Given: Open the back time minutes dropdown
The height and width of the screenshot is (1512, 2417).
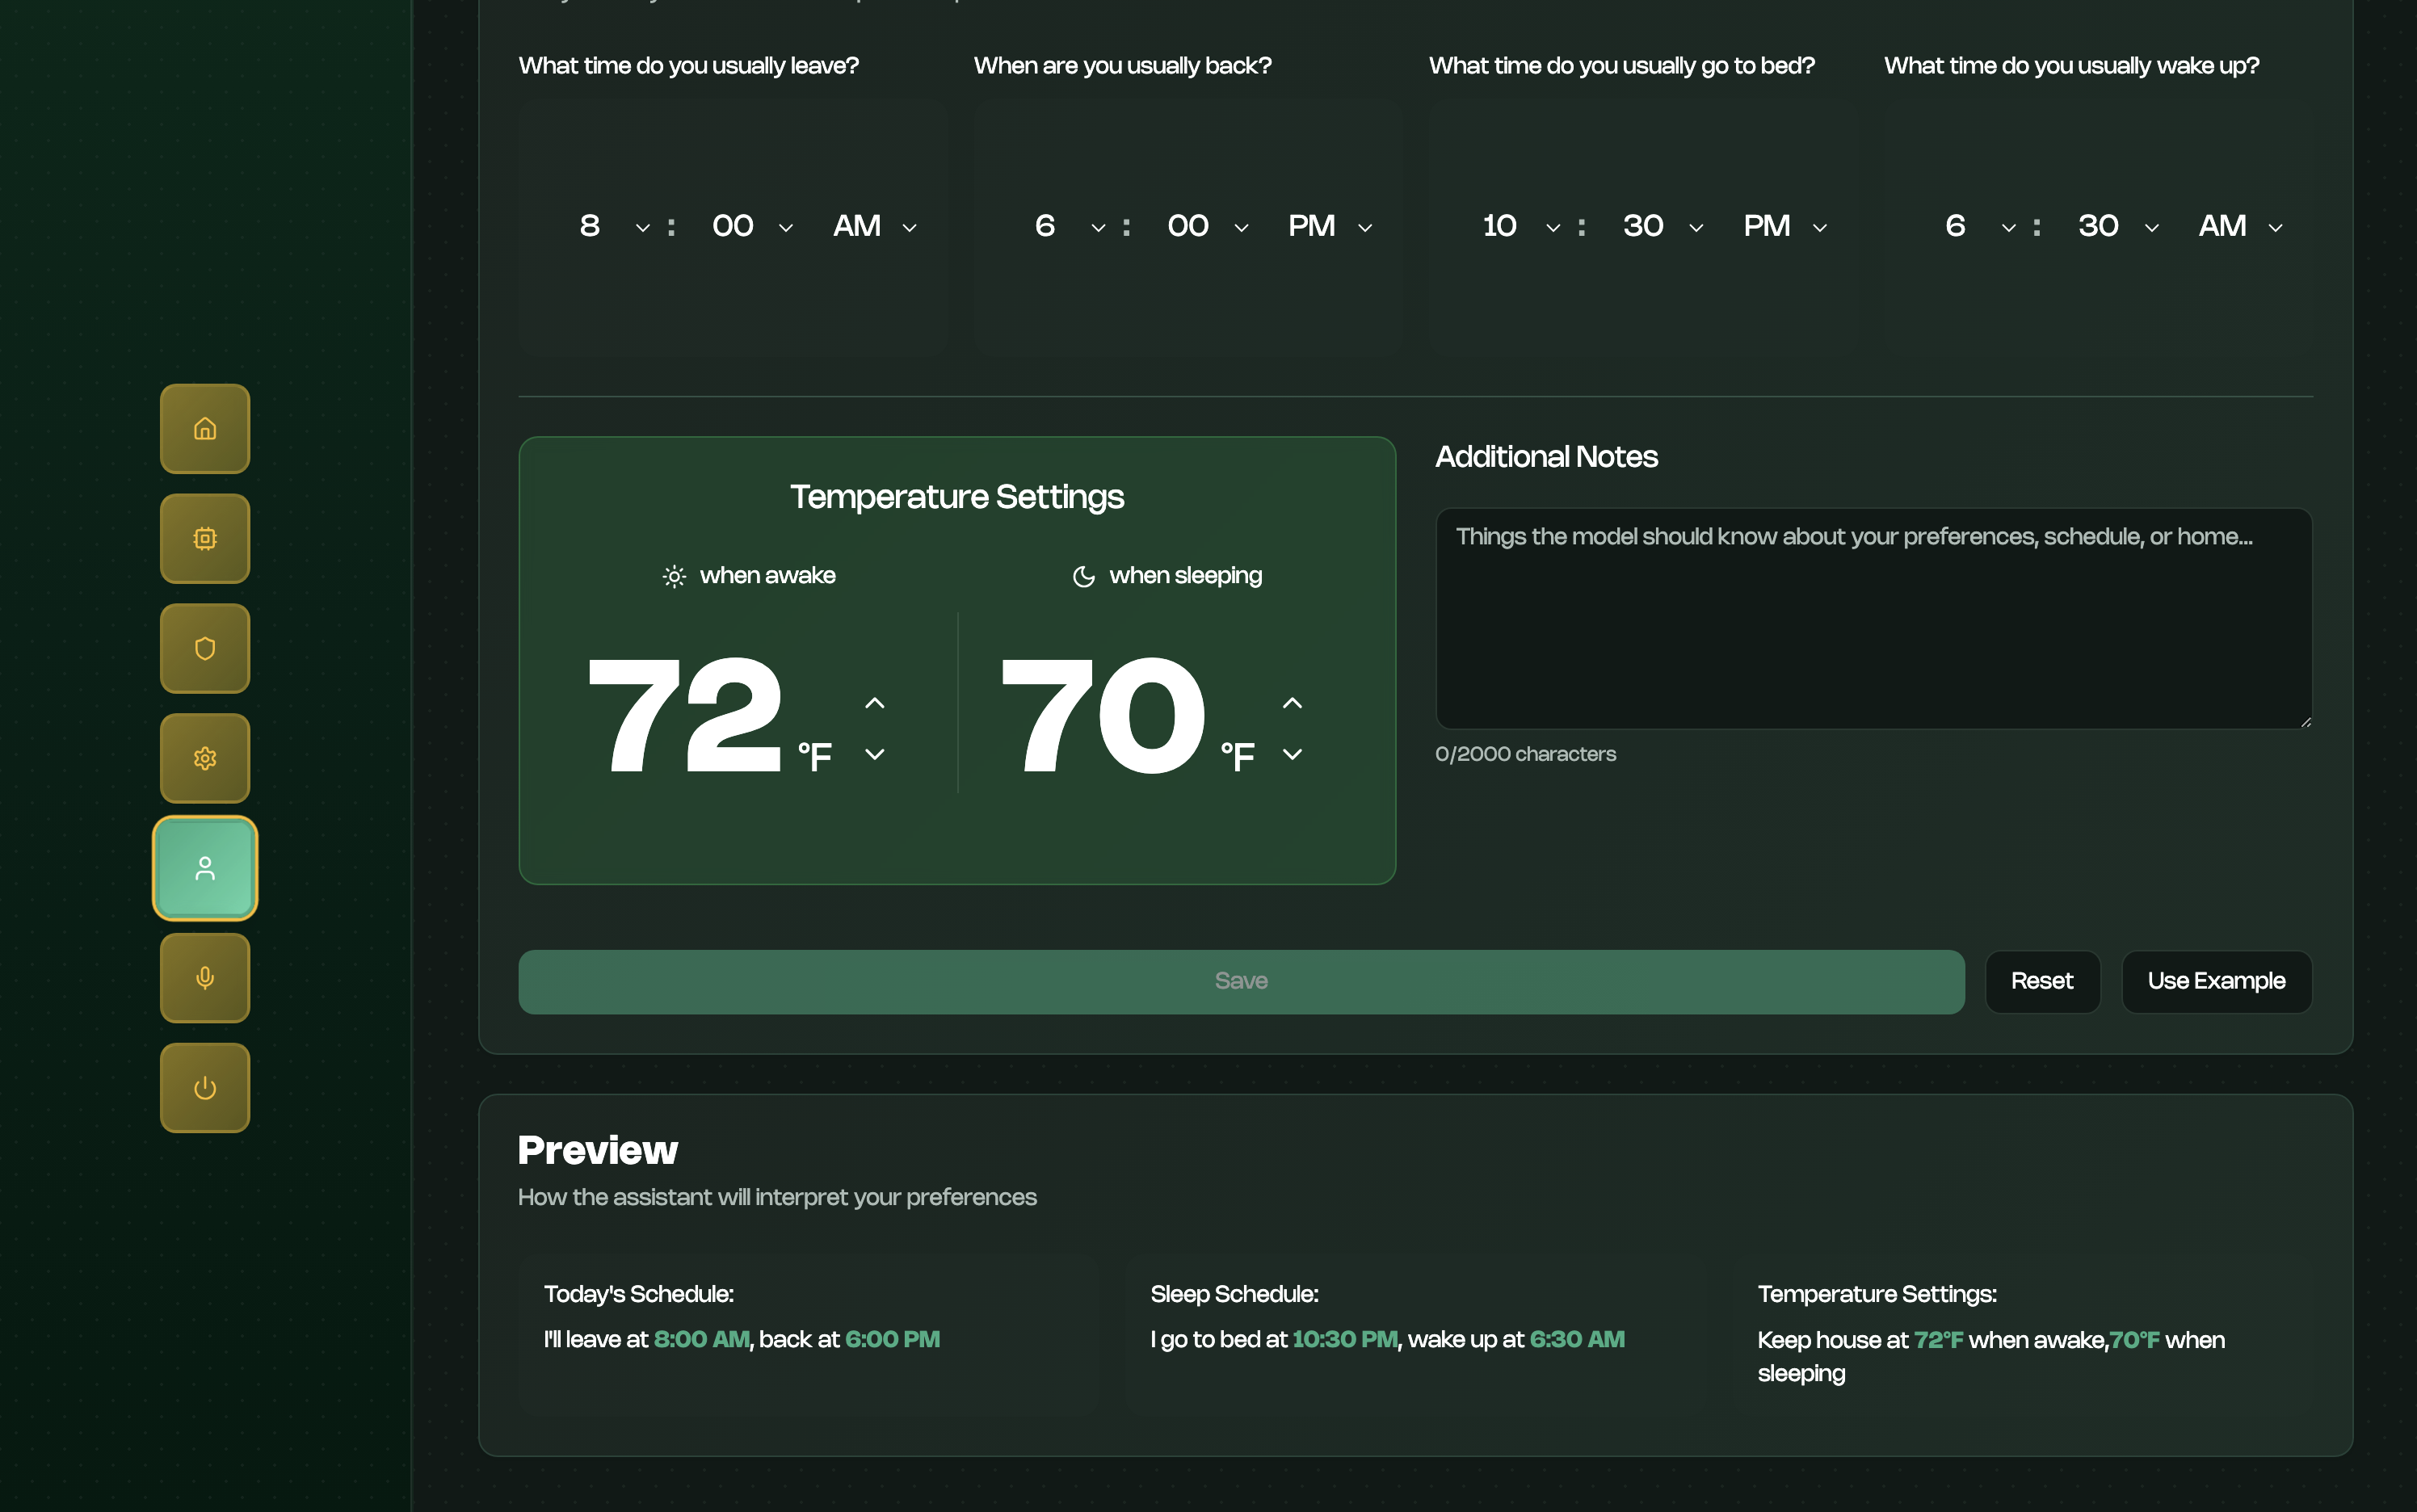Looking at the screenshot, I should (x=1208, y=227).
